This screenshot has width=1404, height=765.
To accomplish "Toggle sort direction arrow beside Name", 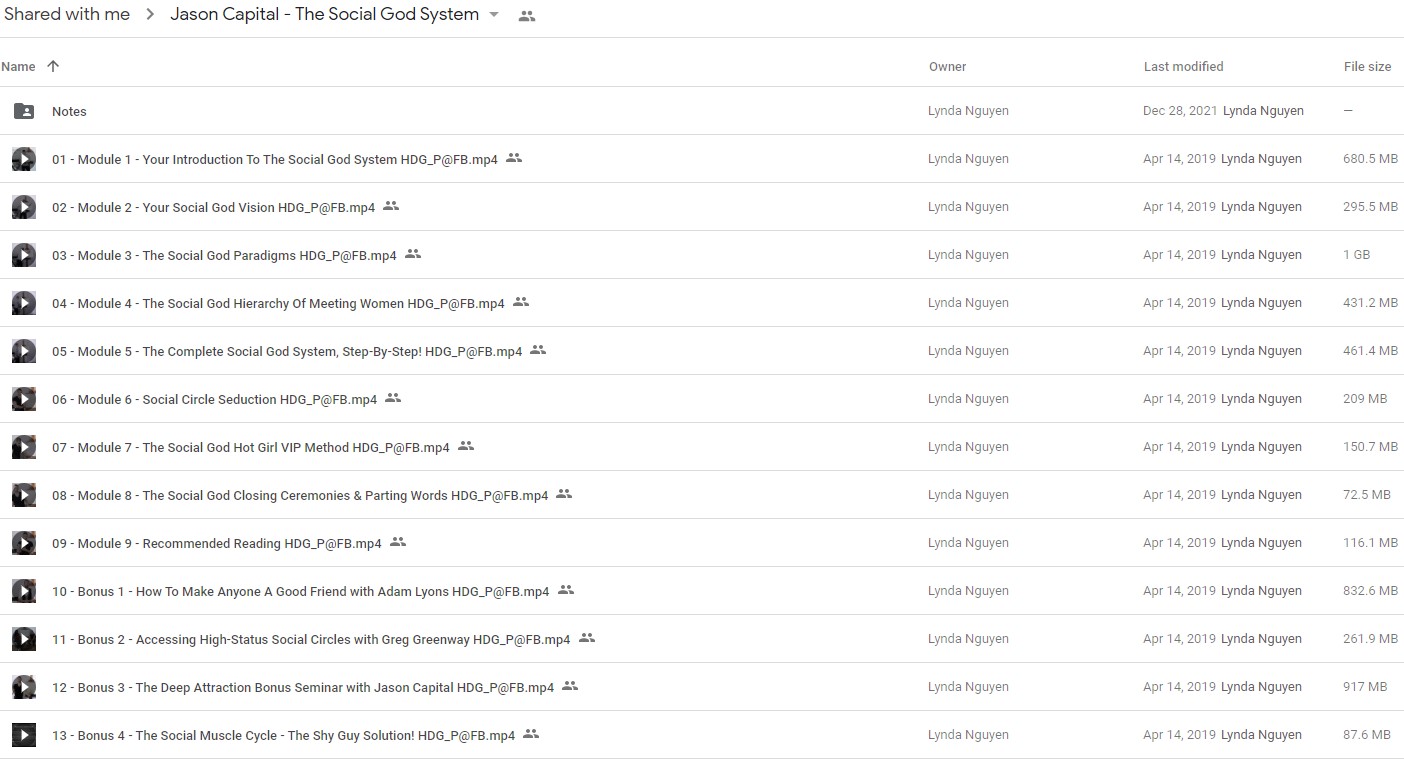I will (x=53, y=66).
